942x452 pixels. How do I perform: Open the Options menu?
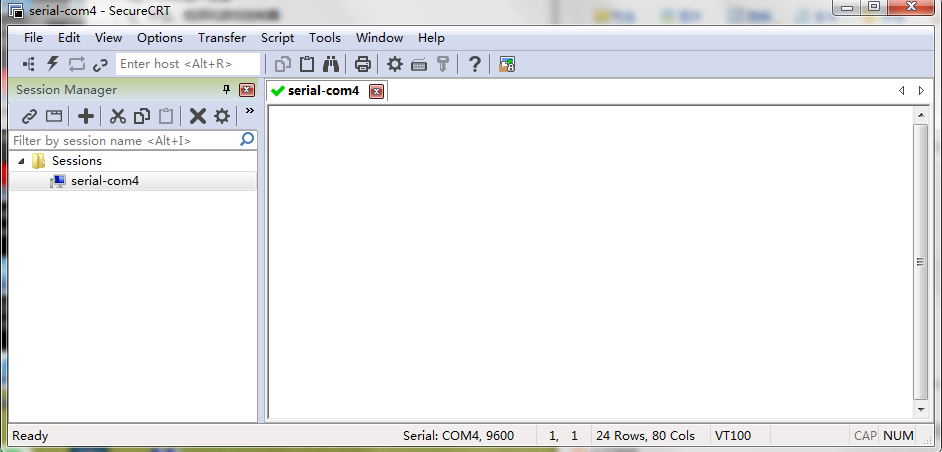(x=160, y=38)
